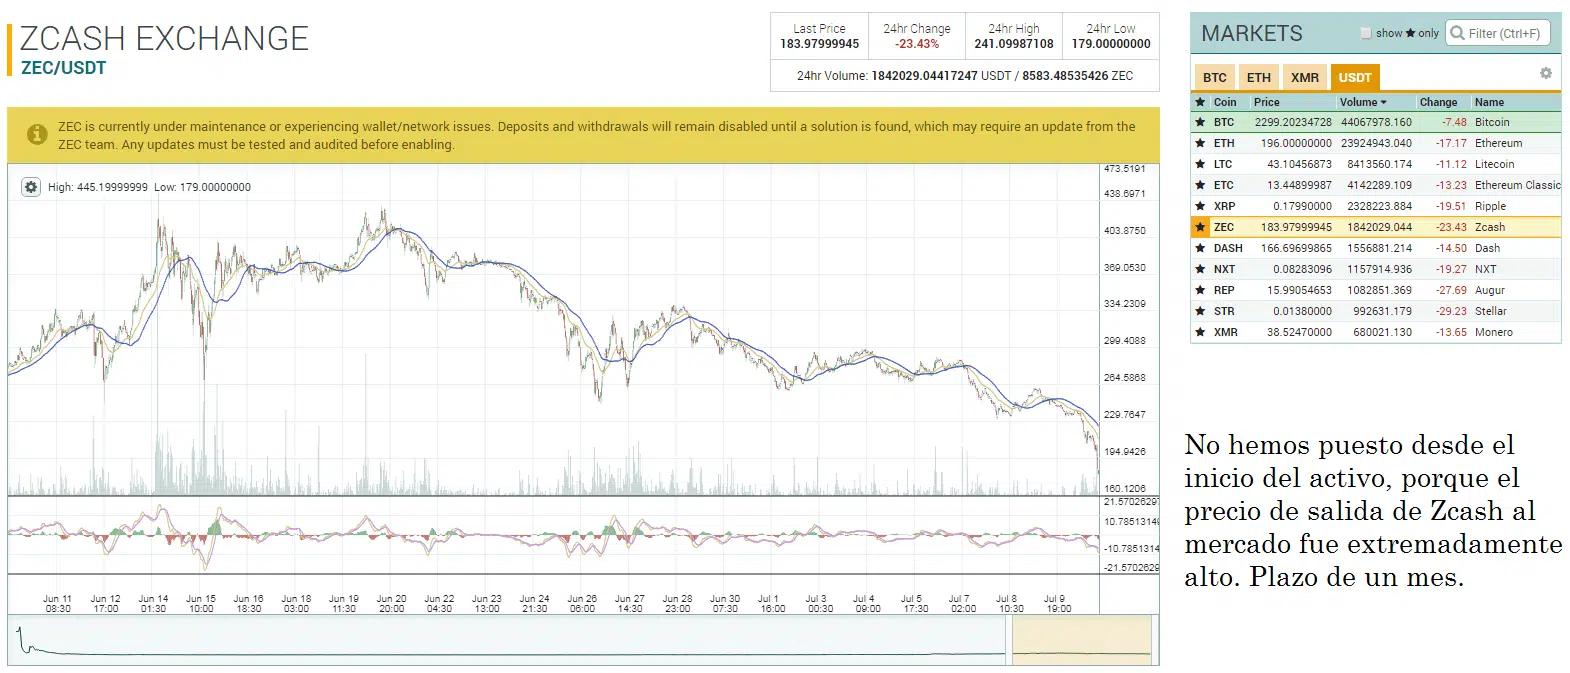Click the overview timeline strip below chart
Image resolution: width=1570 pixels, height=673 pixels.
582,640
